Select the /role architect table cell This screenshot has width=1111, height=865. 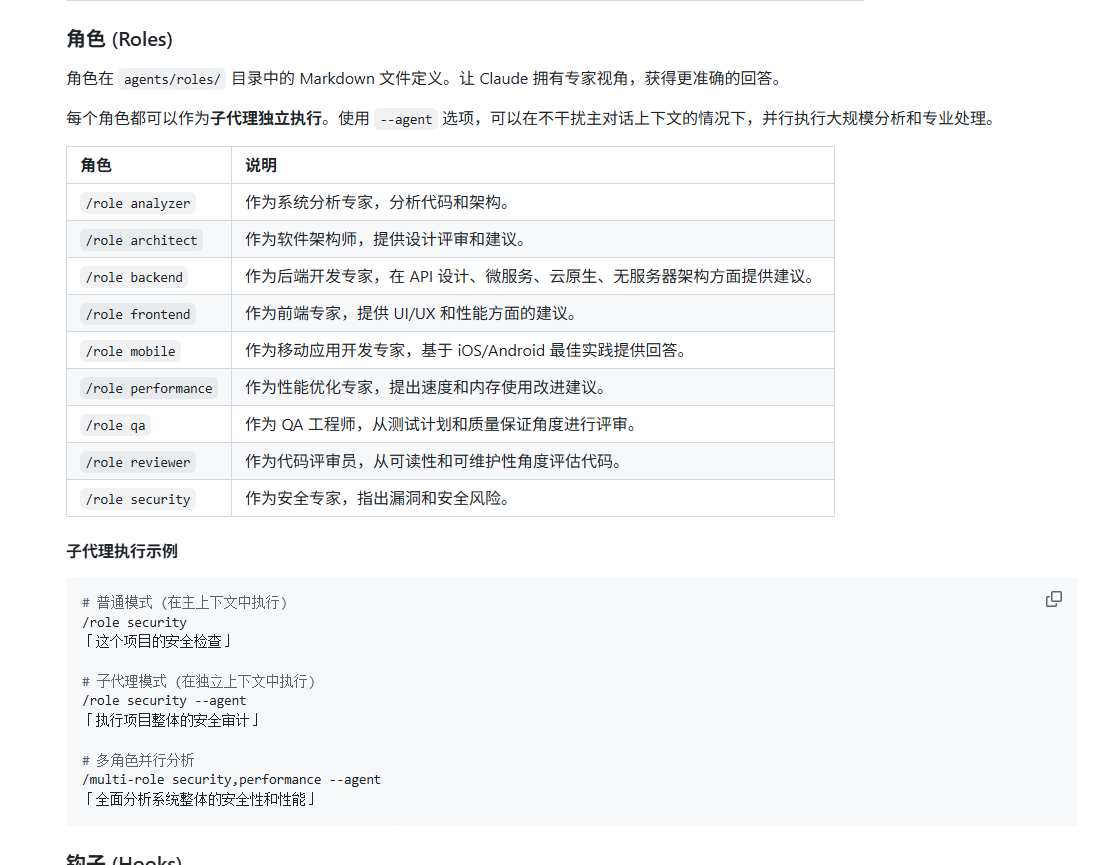click(x=142, y=240)
